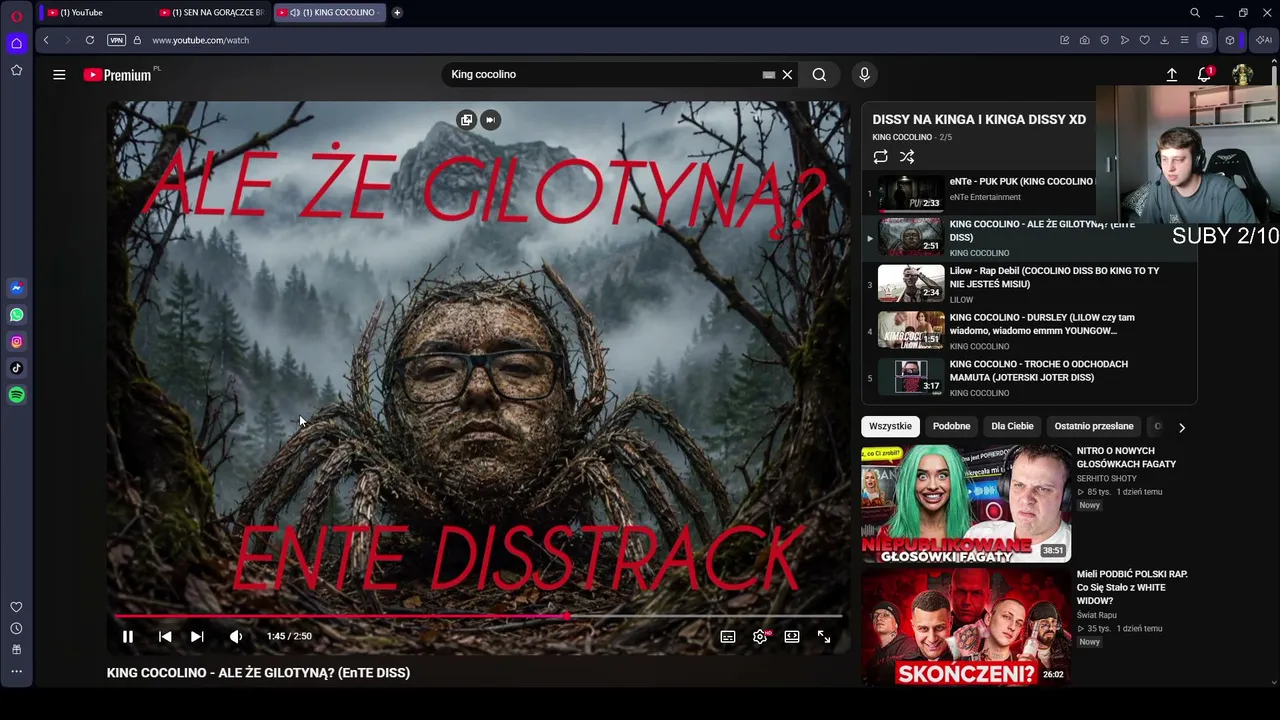Screen dimensions: 1280x720
Task: Take a snapshot with the camera icon
Action: [x=1085, y=40]
